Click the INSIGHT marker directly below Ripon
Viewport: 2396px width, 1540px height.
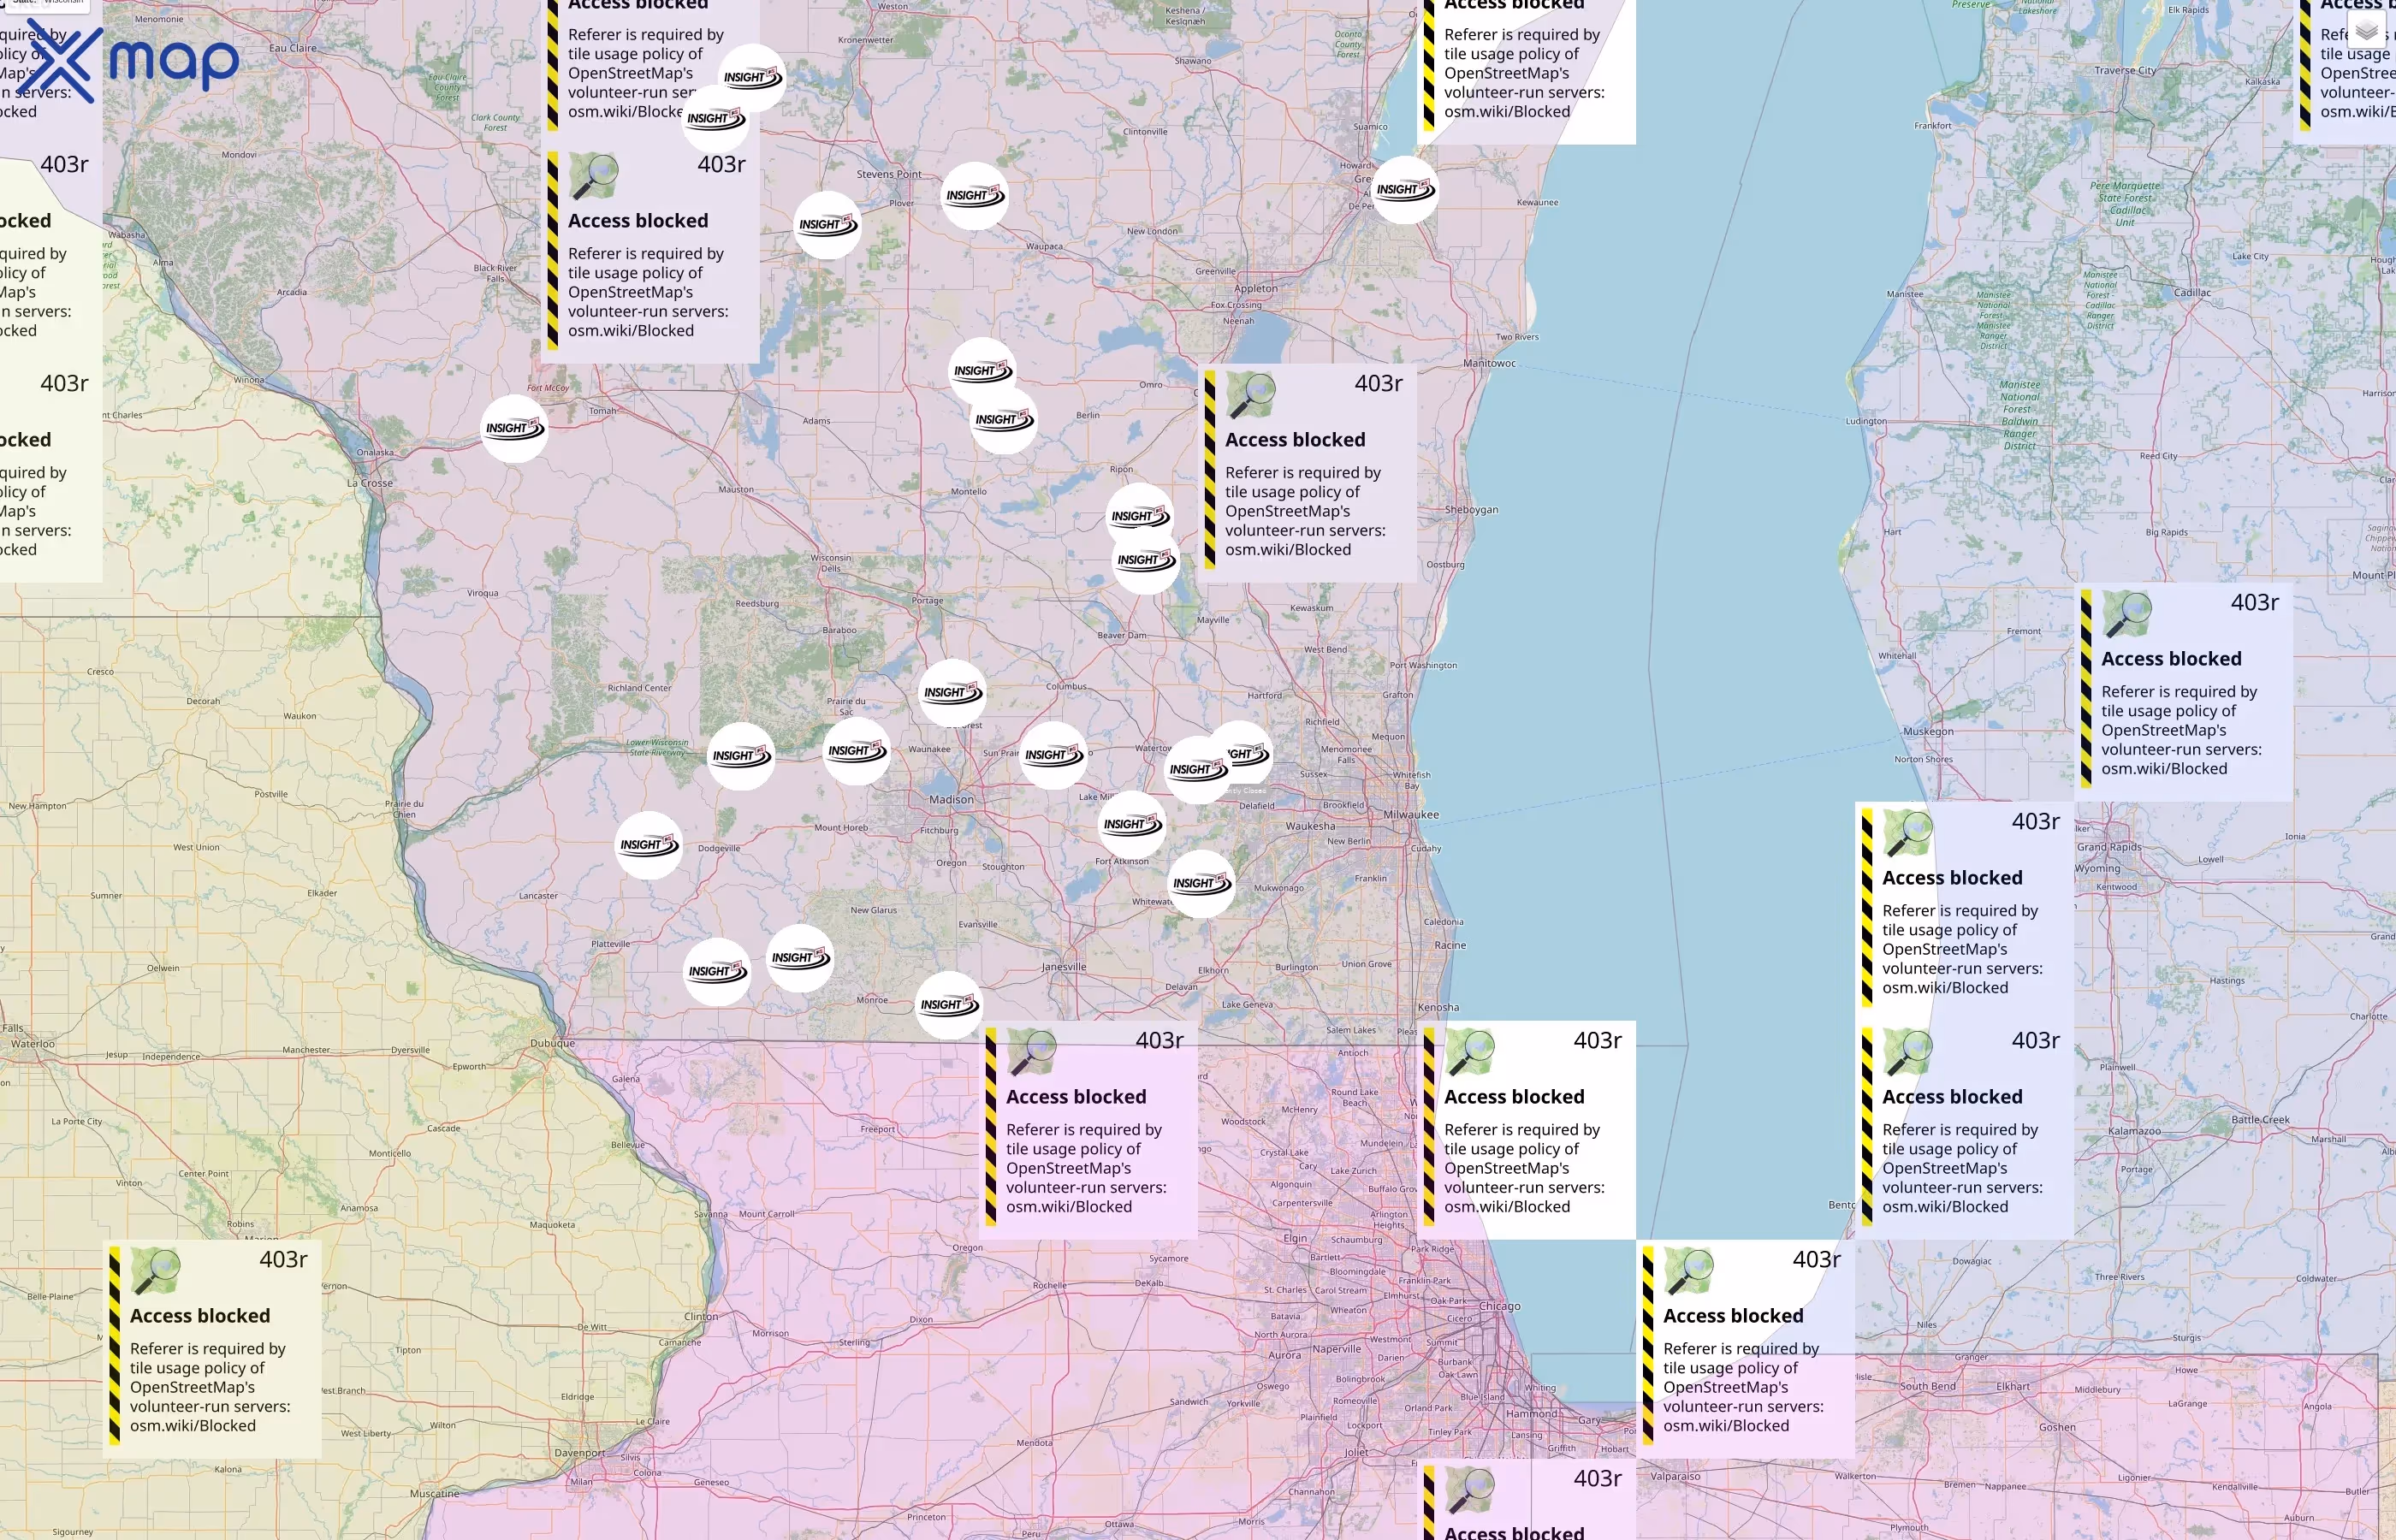[1140, 517]
